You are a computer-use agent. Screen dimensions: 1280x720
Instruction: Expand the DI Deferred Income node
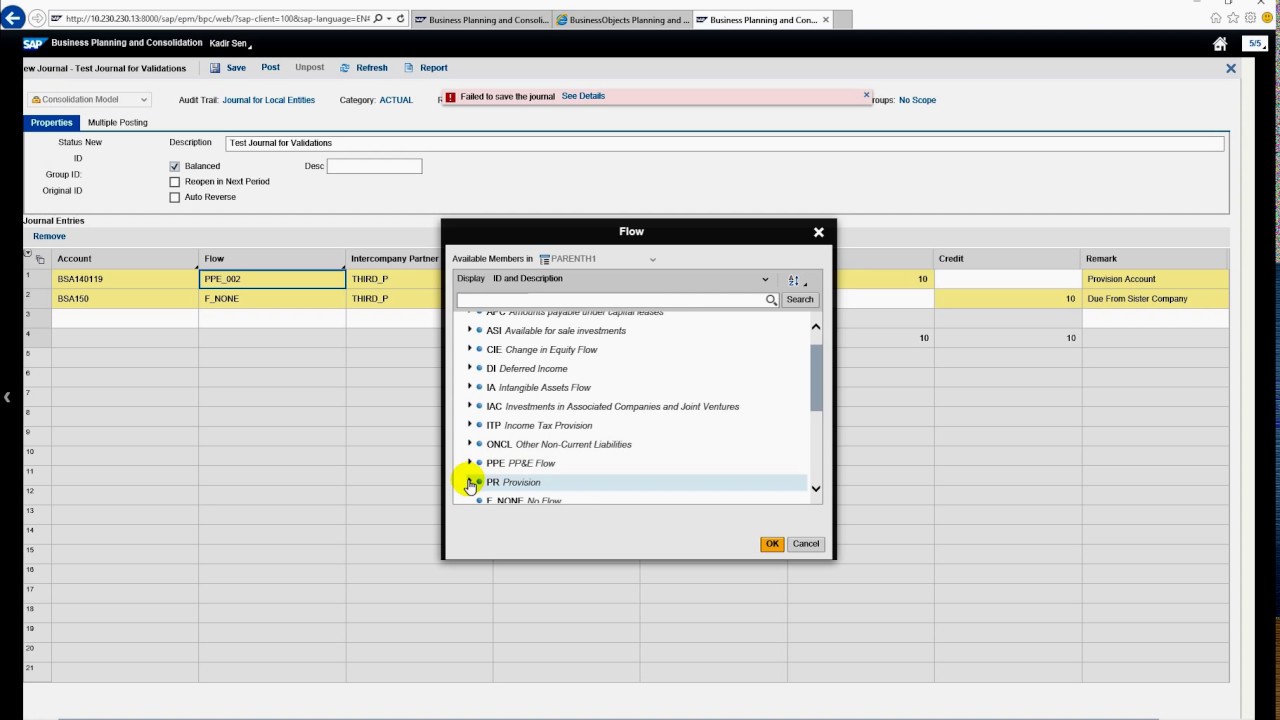click(x=469, y=368)
